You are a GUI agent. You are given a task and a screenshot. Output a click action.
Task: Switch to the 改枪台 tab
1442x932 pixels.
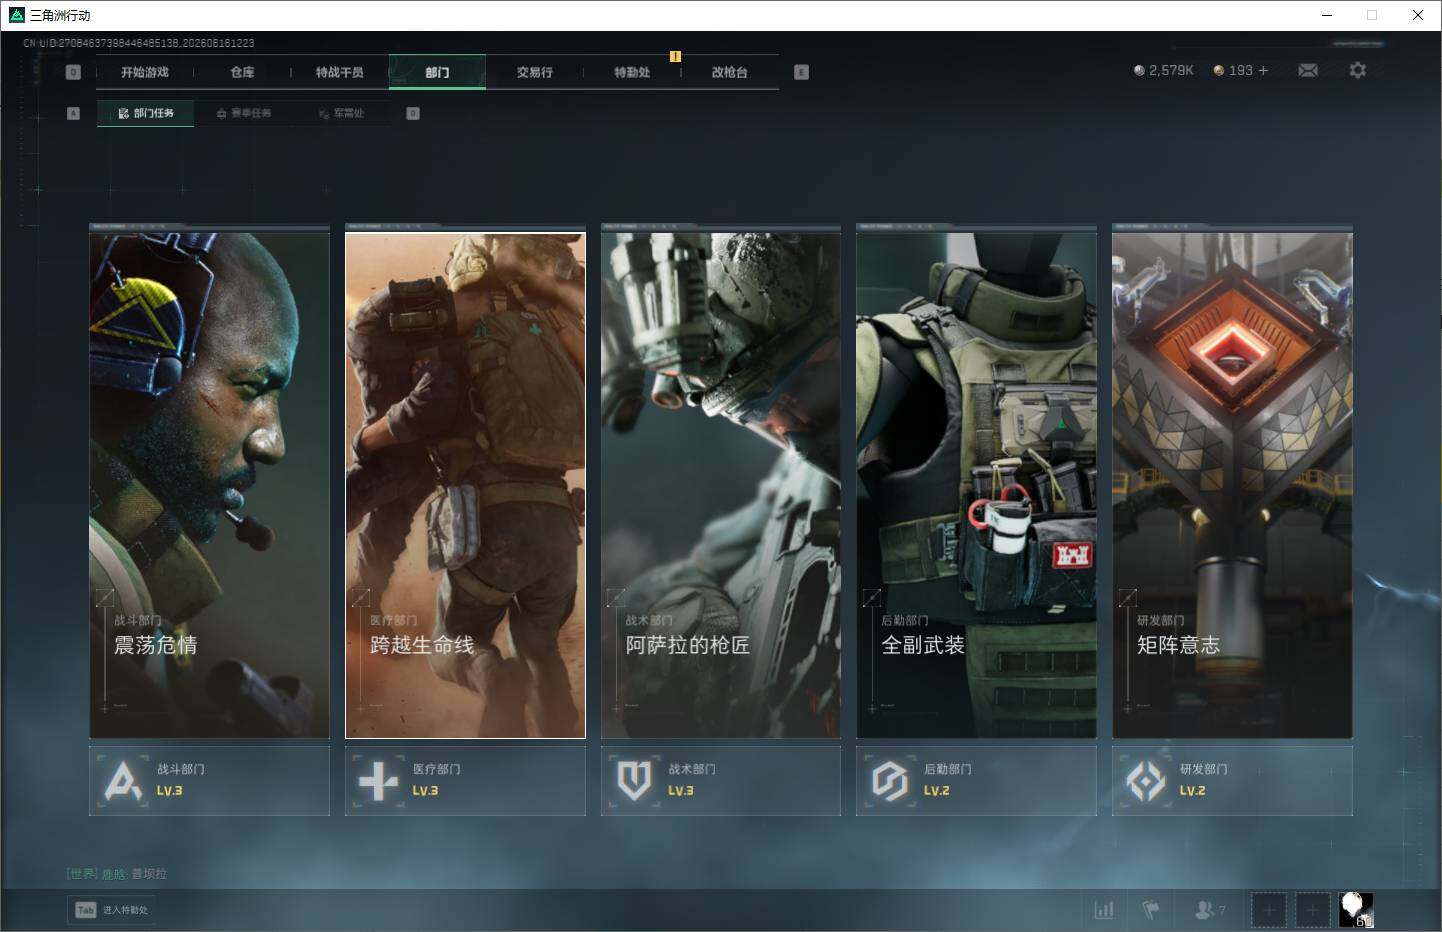(x=730, y=72)
